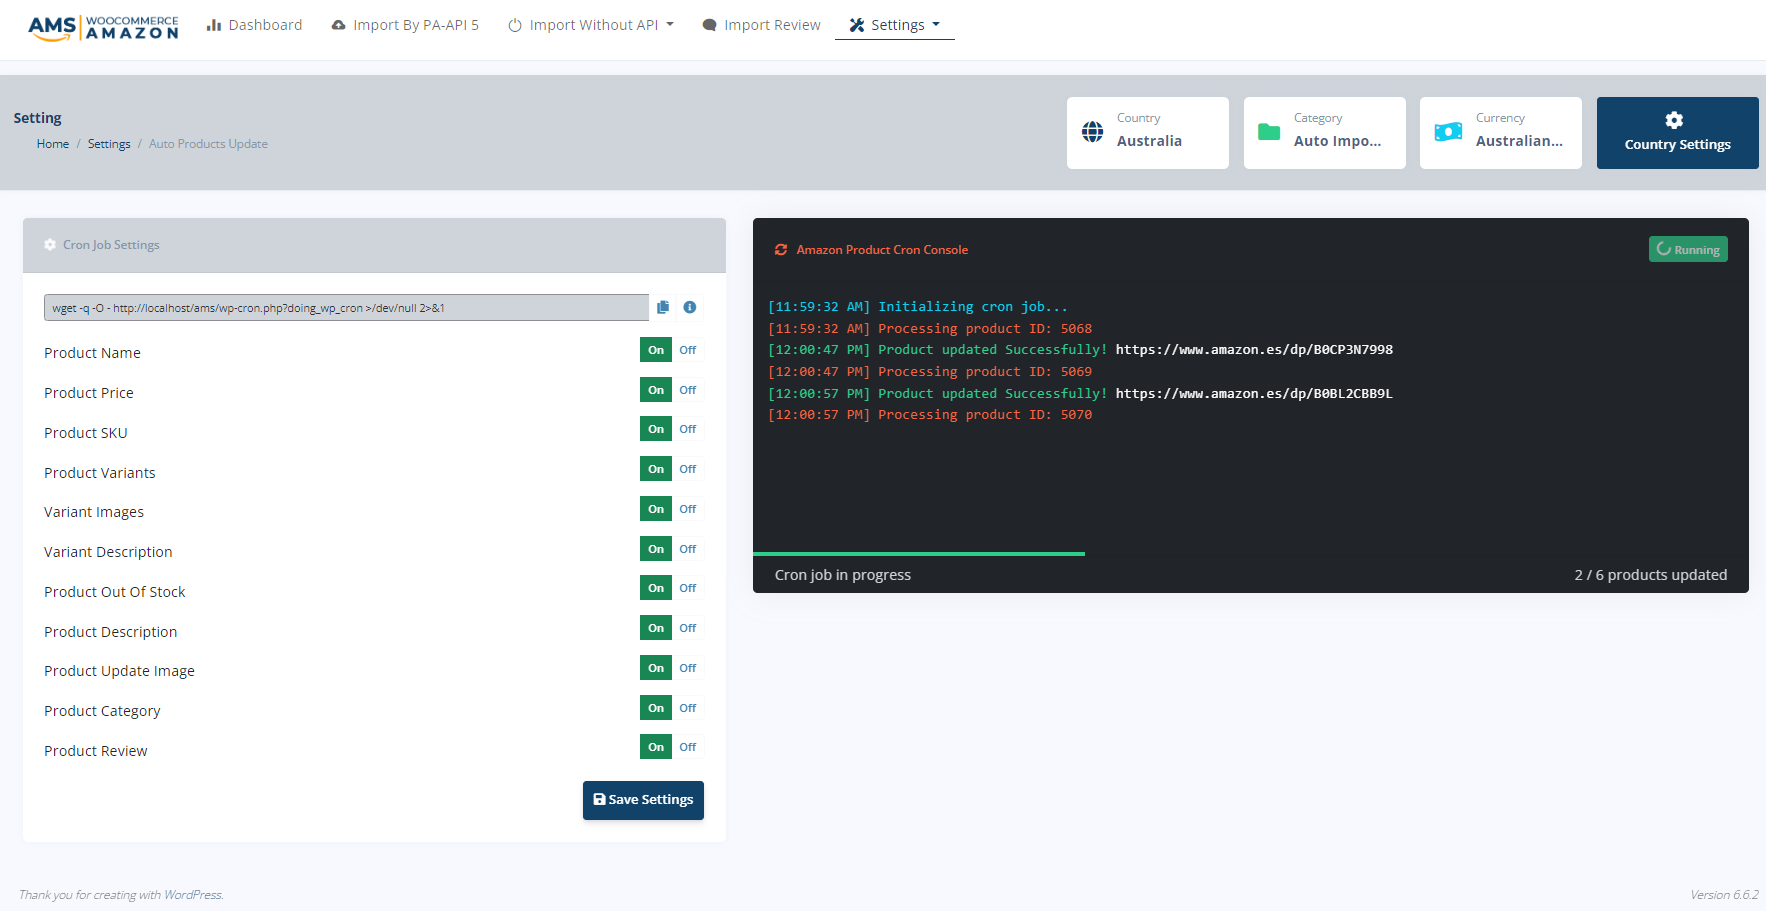
Task: Click the Save Settings button
Action: 643,800
